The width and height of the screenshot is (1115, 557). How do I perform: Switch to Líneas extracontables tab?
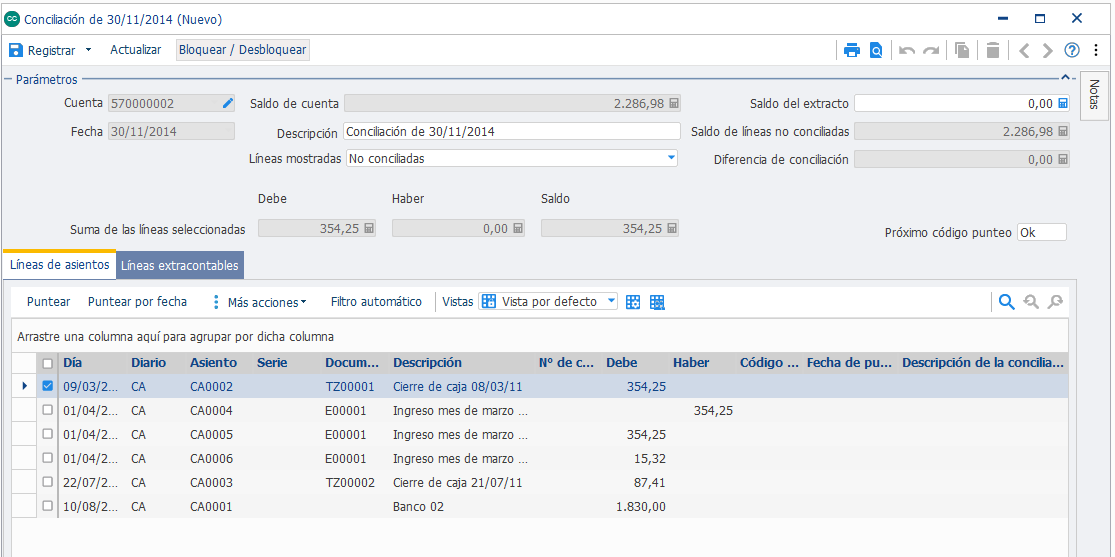coord(181,265)
